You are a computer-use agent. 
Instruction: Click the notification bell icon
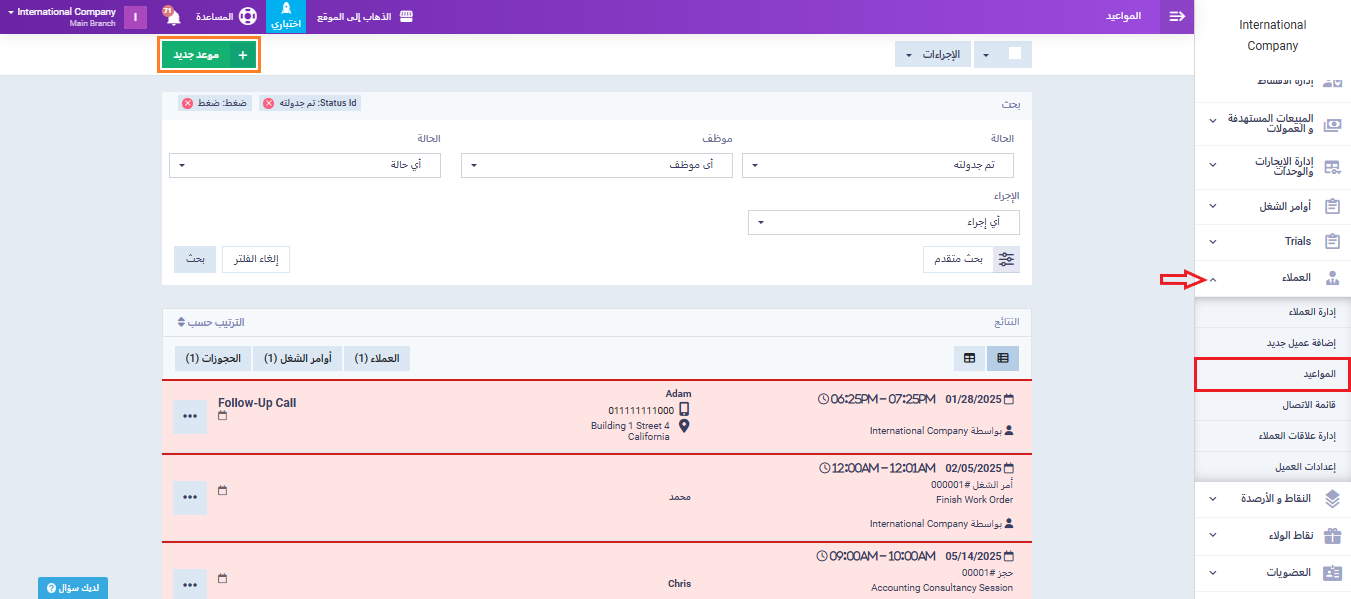click(172, 17)
